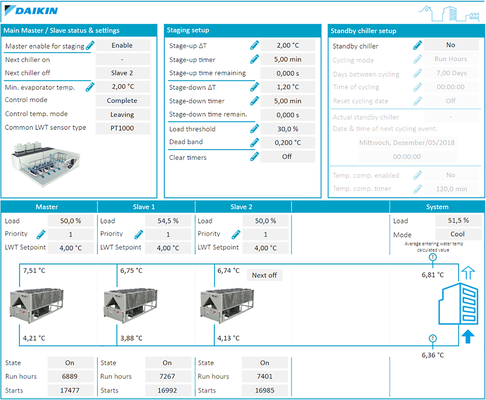Click the Next off label
This screenshot has width=486, height=400.
[x=264, y=275]
